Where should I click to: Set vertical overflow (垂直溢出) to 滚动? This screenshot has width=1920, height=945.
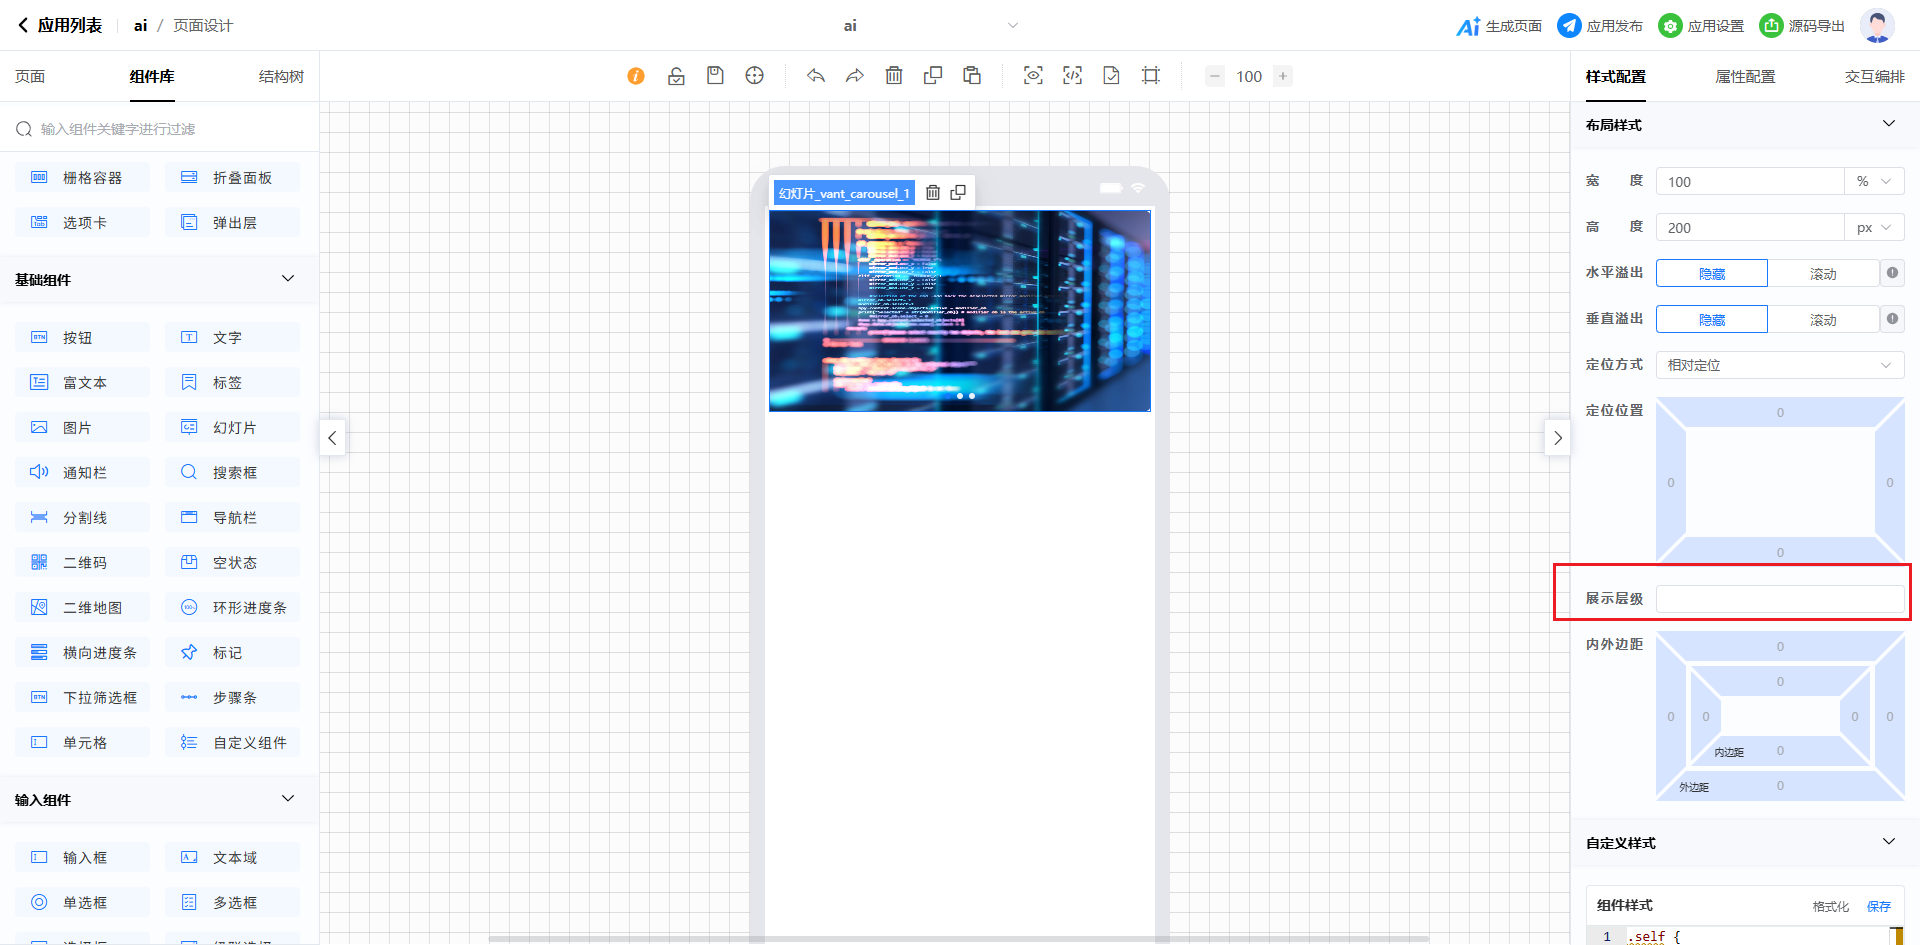pos(1822,320)
